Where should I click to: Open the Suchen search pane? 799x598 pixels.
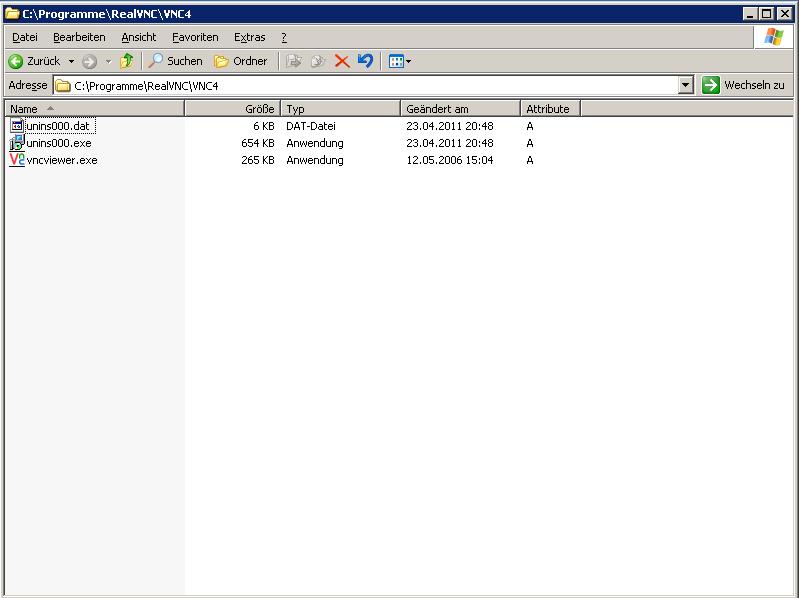pos(175,61)
